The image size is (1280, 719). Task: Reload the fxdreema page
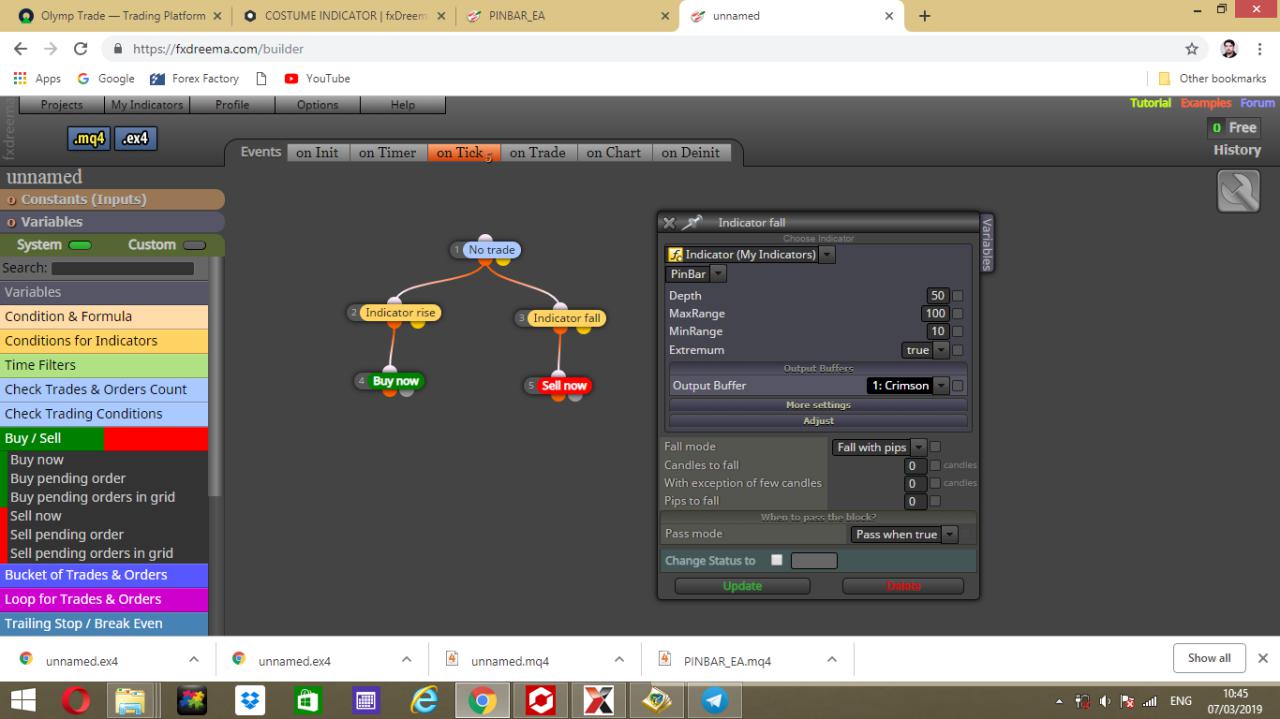(81, 48)
